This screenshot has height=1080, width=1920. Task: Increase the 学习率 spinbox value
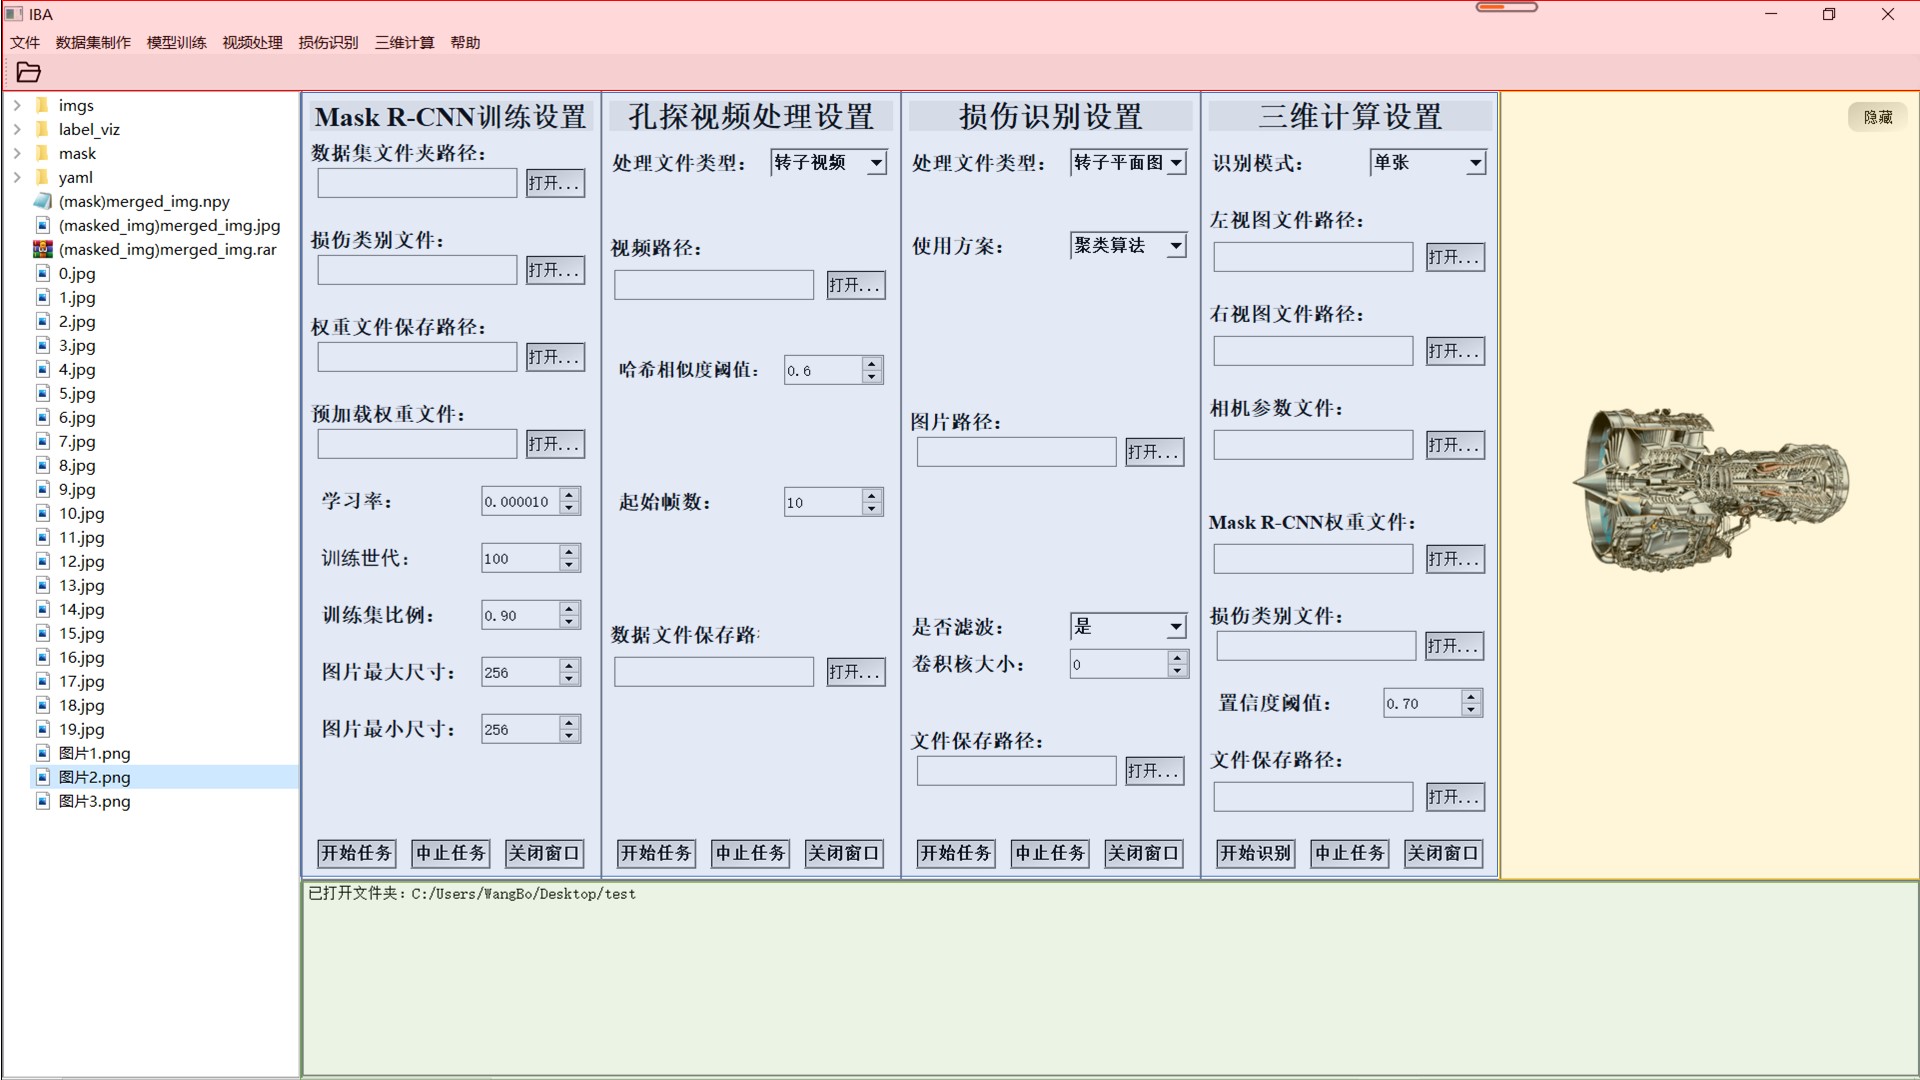coord(570,495)
